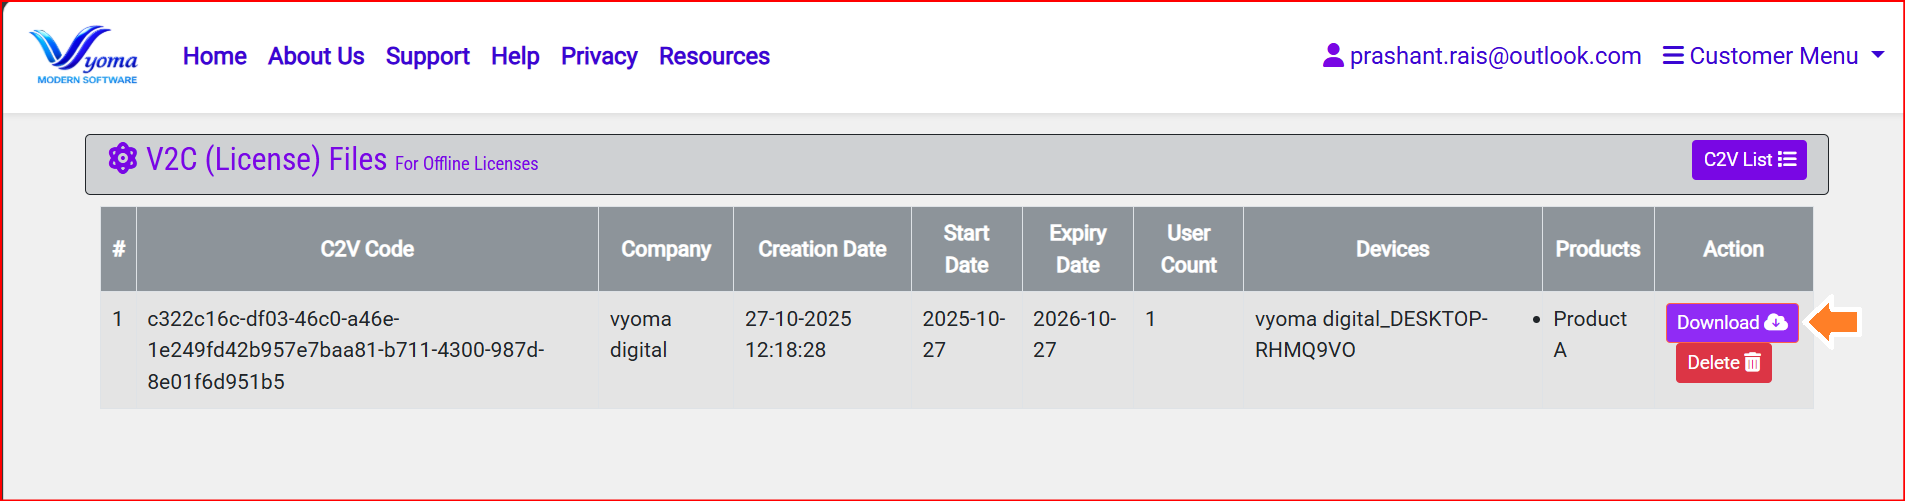
Task: Click the User Count column header
Action: point(1189,249)
